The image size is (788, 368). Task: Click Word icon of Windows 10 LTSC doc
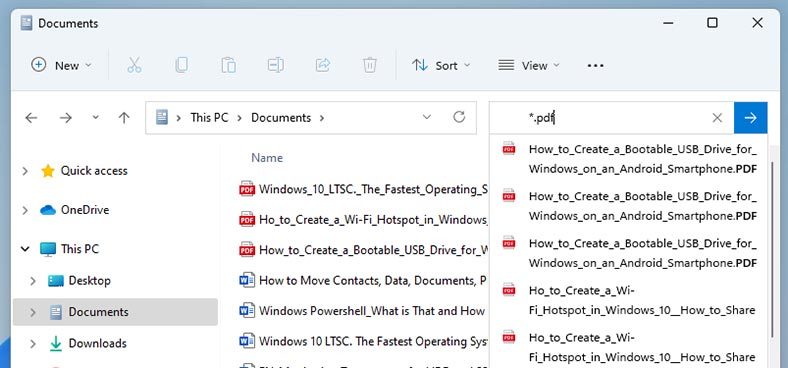click(247, 341)
